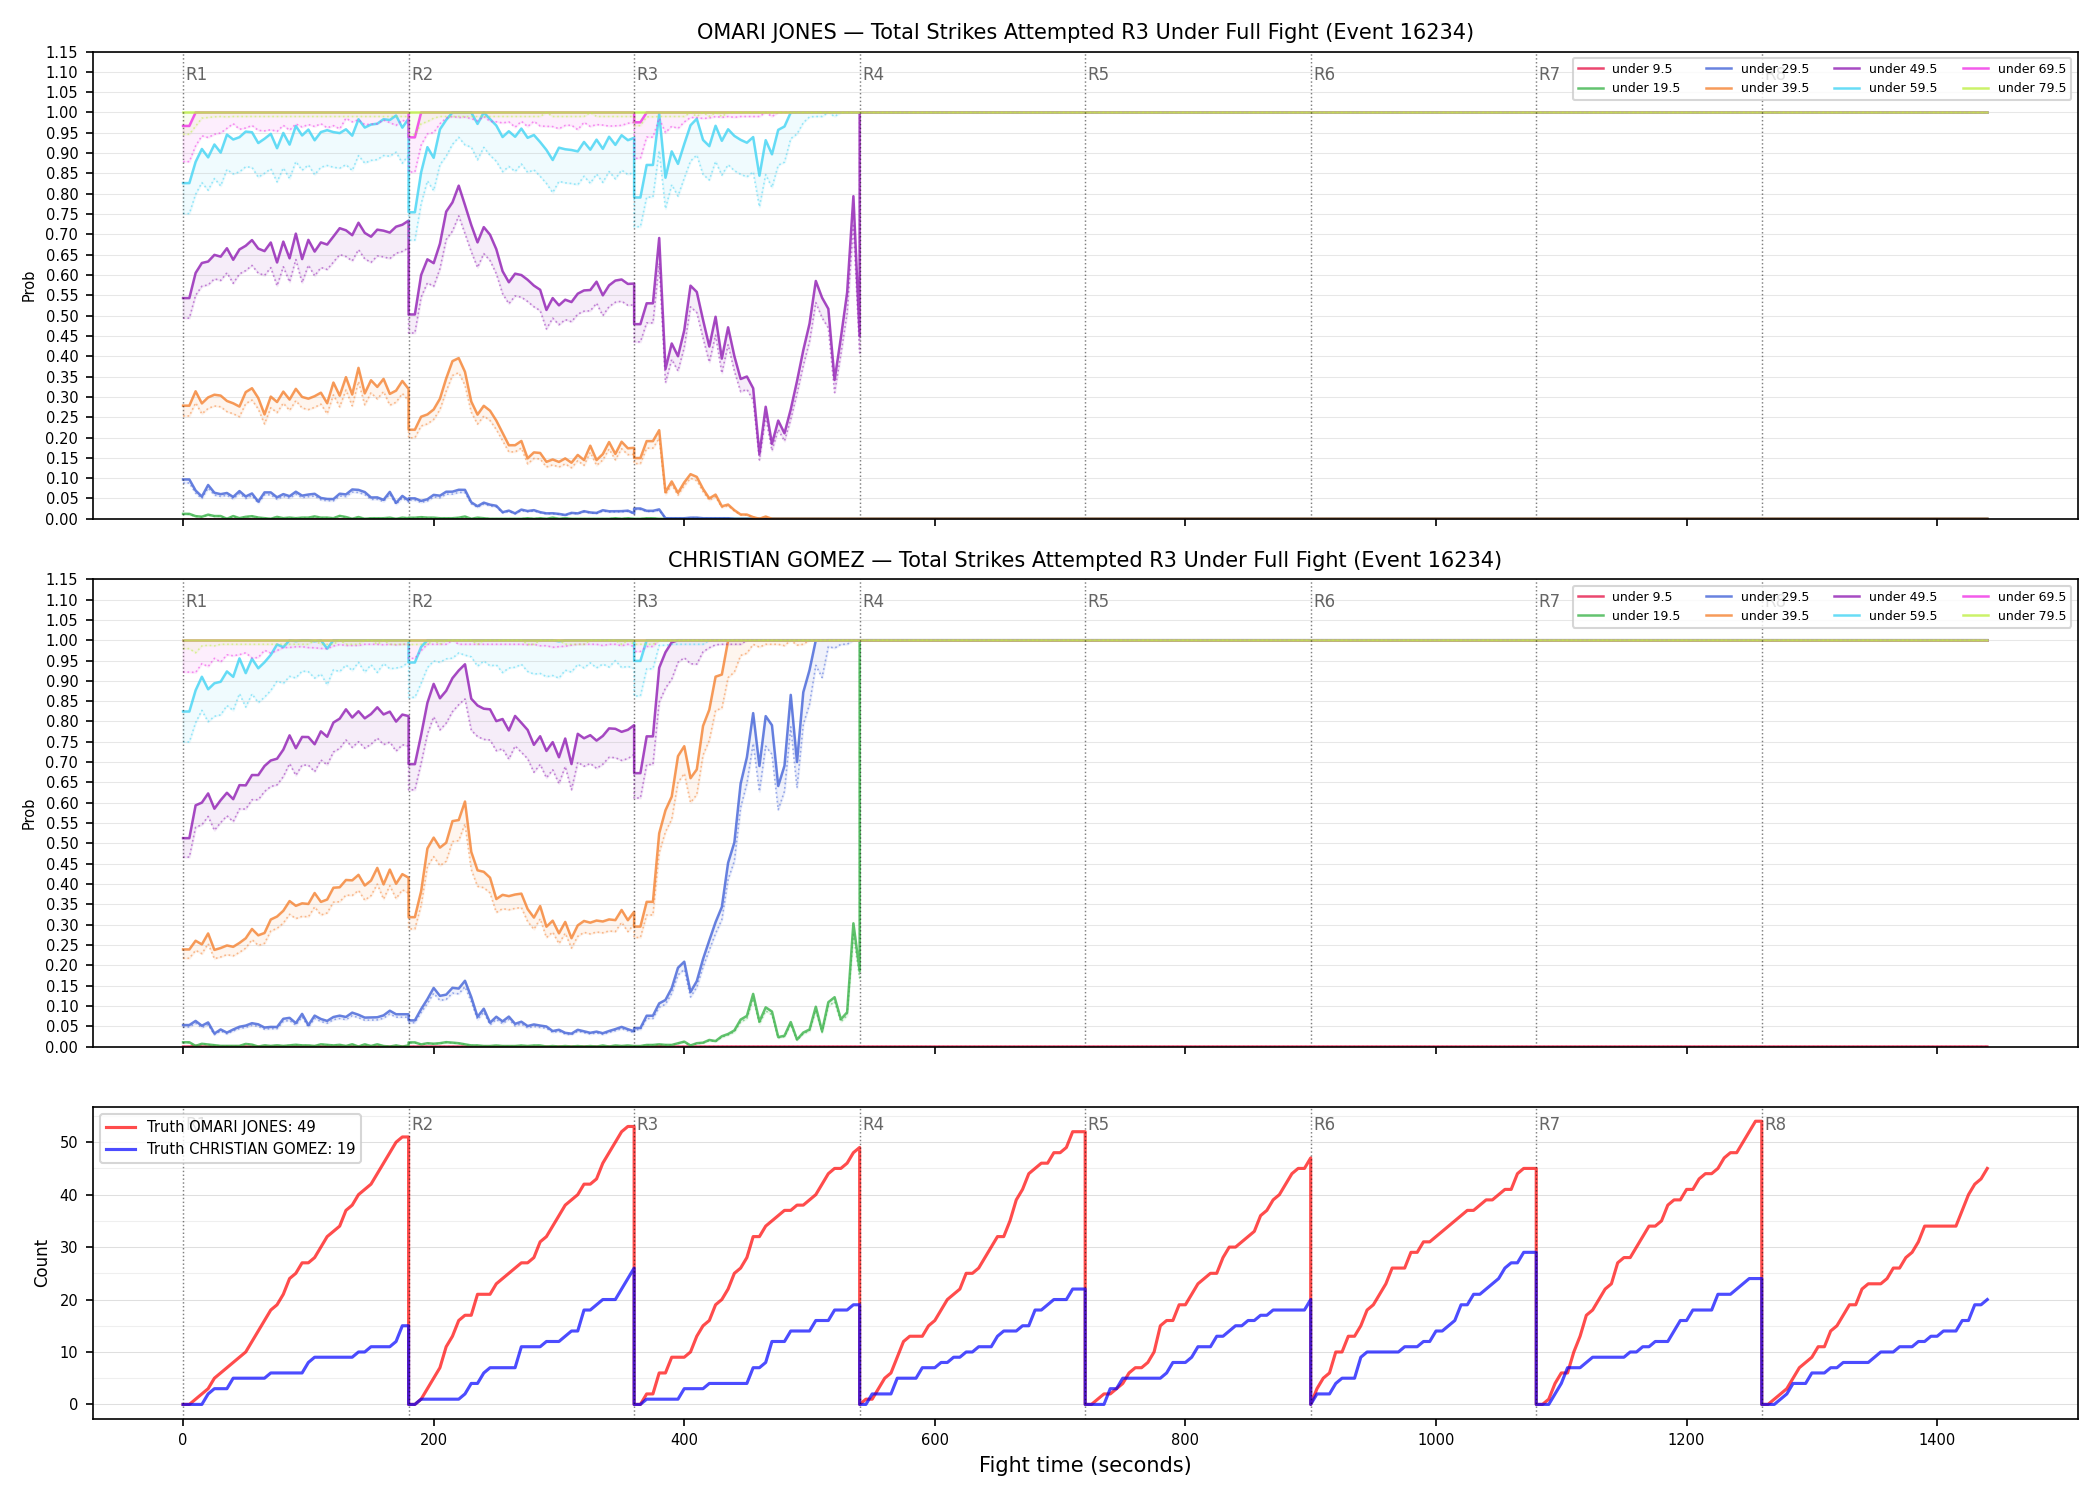Select R5 label in Omari Jones chart
This screenshot has width=2100, height=1500.
(x=1098, y=74)
